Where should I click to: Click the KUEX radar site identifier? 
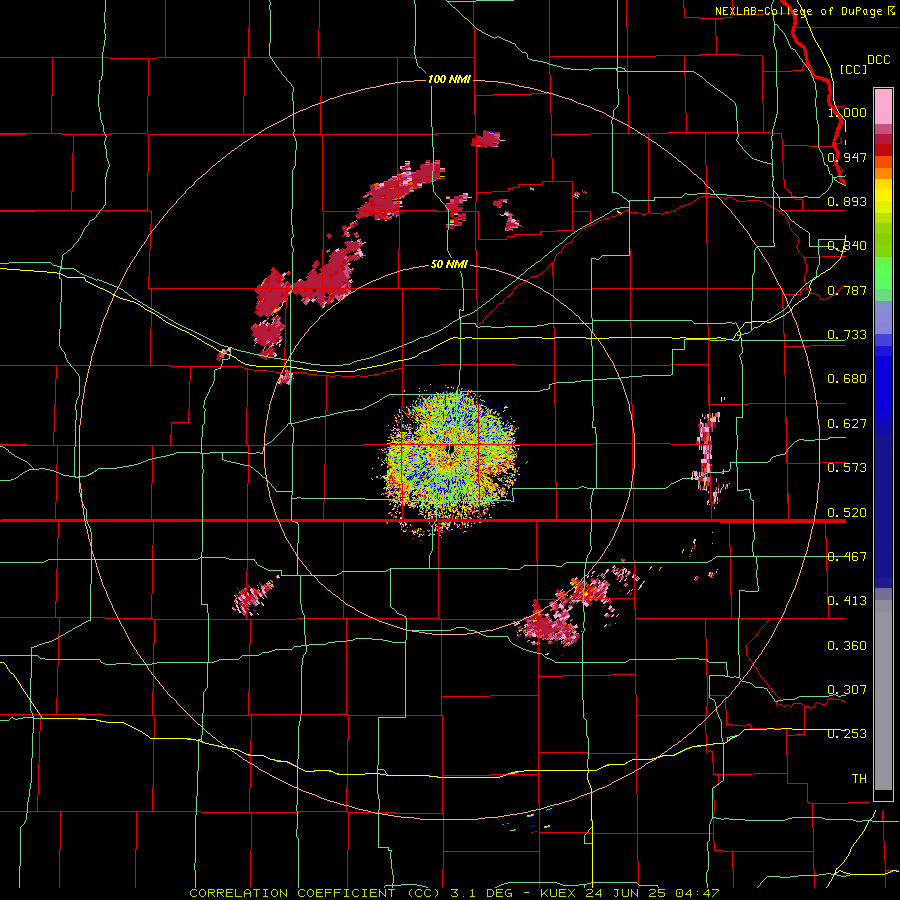[x=560, y=893]
